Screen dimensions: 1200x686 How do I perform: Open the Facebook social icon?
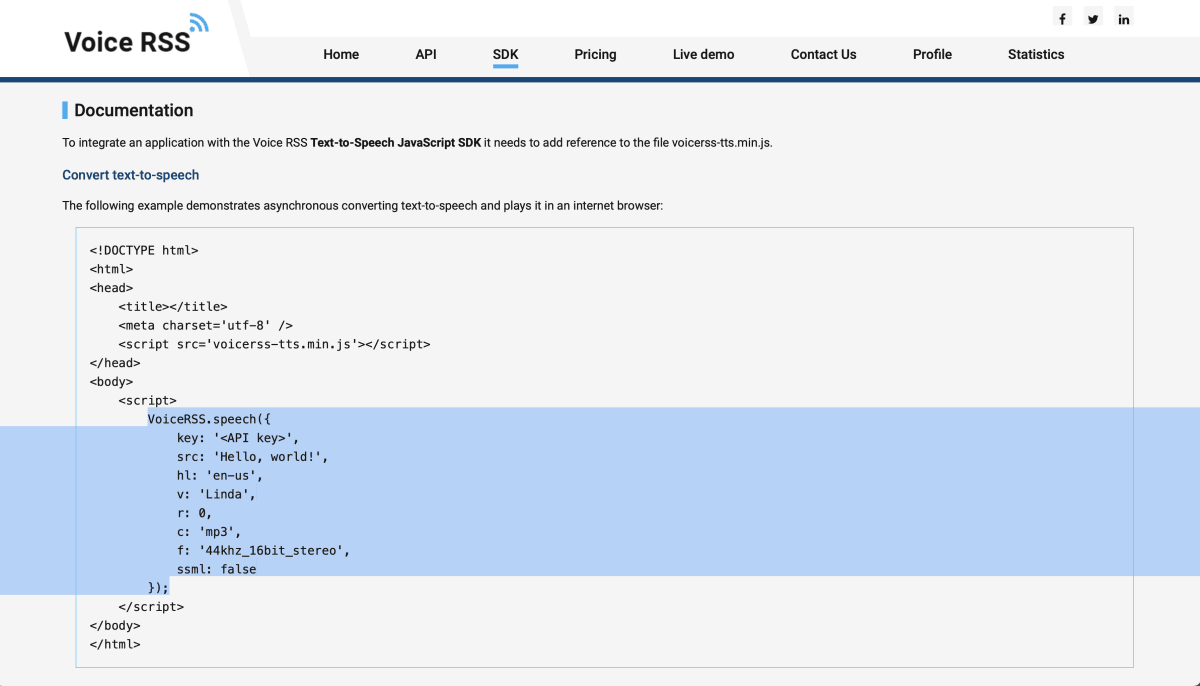[1062, 18]
